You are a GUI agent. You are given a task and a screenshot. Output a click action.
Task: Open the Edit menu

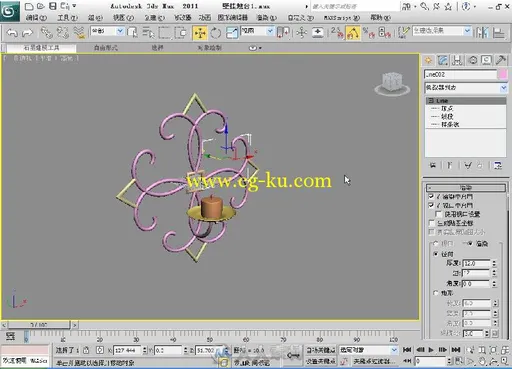pyautogui.click(x=36, y=18)
